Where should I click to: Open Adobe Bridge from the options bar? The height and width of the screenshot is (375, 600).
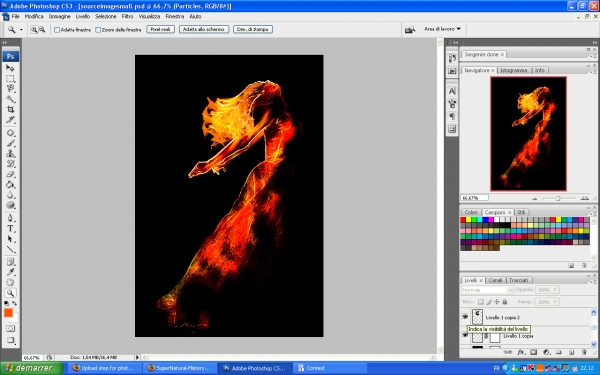pyautogui.click(x=410, y=29)
